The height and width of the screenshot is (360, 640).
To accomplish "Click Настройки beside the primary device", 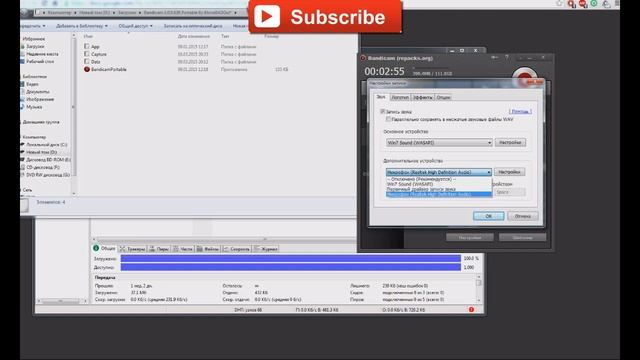I will coord(510,142).
